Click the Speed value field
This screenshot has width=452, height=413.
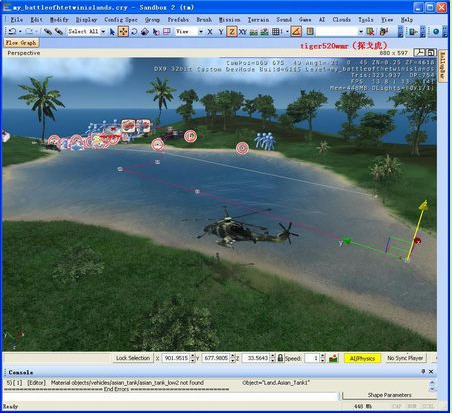point(312,358)
